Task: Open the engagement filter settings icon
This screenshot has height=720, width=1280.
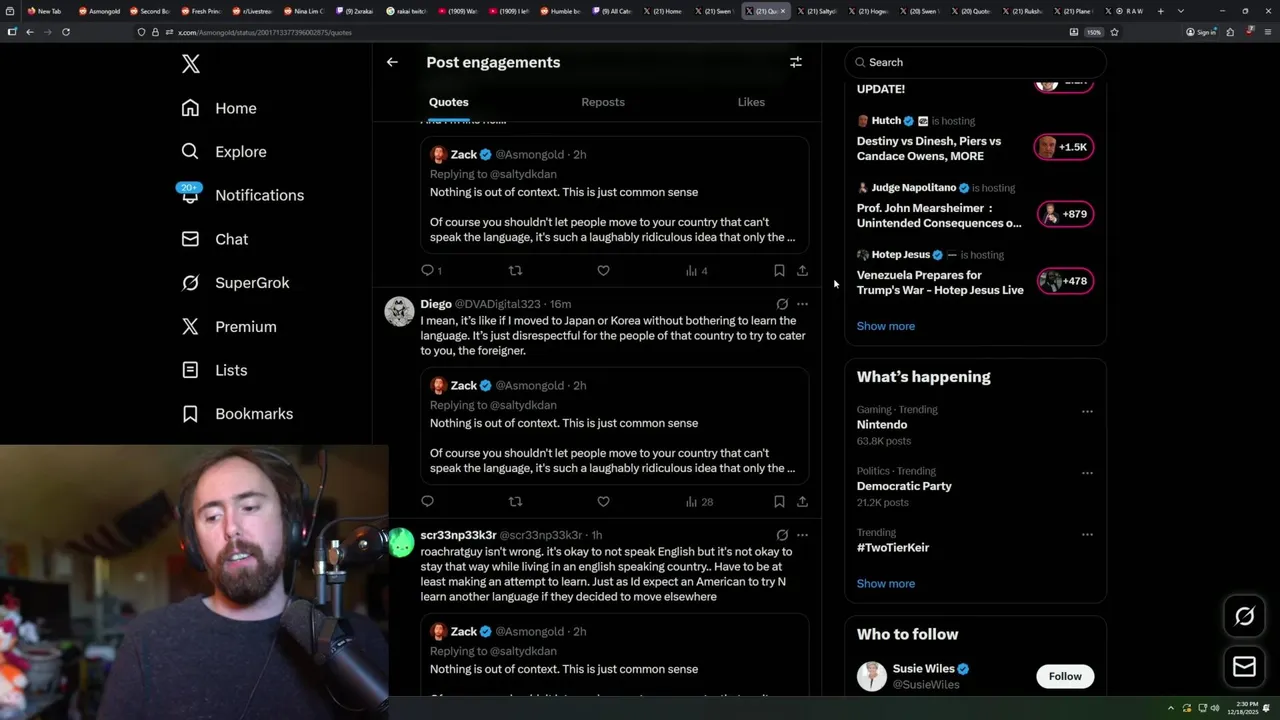Action: 796,62
